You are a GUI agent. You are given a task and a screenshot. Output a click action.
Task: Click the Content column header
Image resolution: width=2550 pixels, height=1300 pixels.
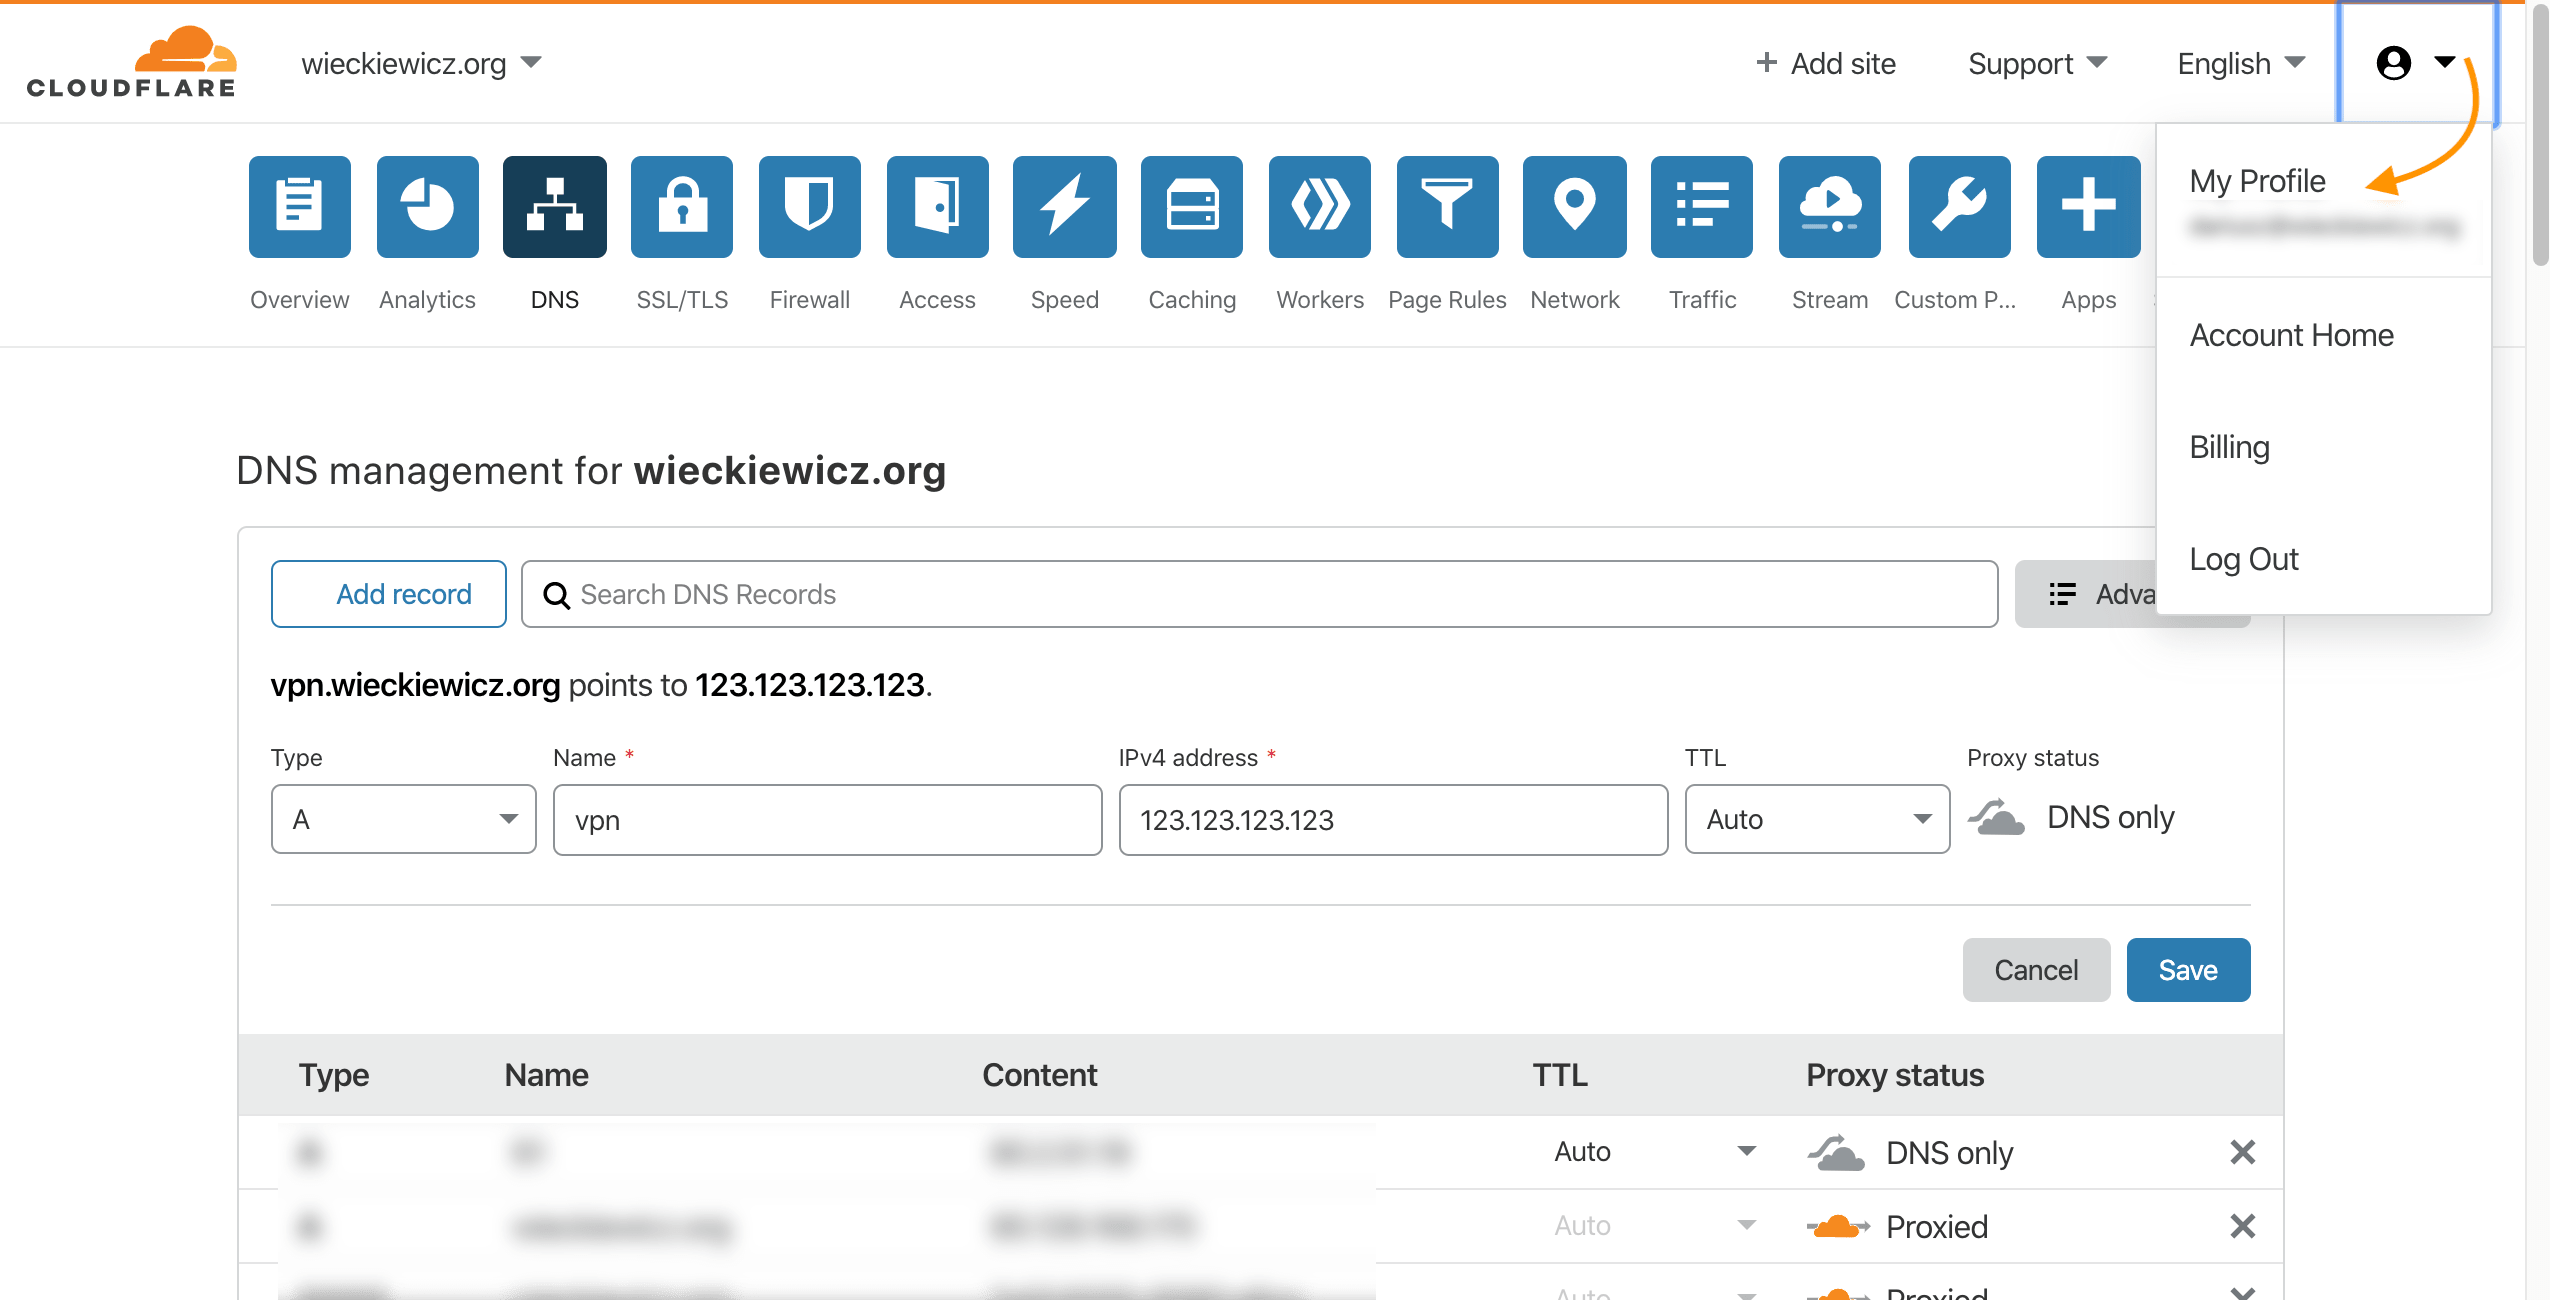(1039, 1075)
